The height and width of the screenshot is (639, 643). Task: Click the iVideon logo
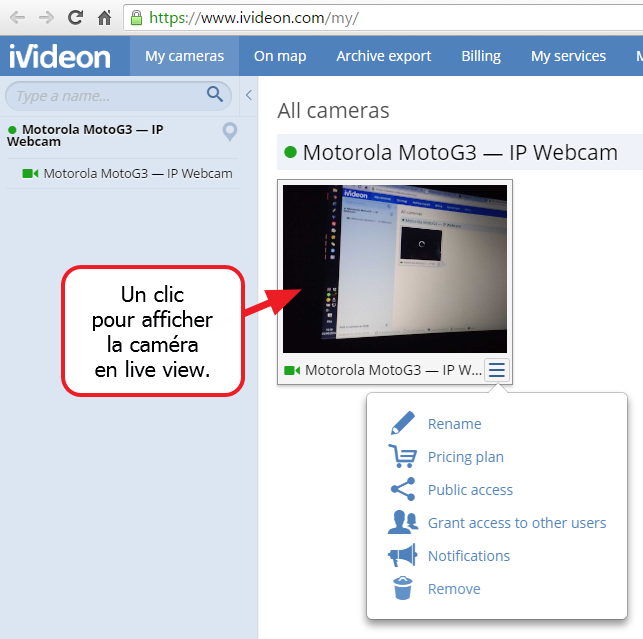pos(60,56)
